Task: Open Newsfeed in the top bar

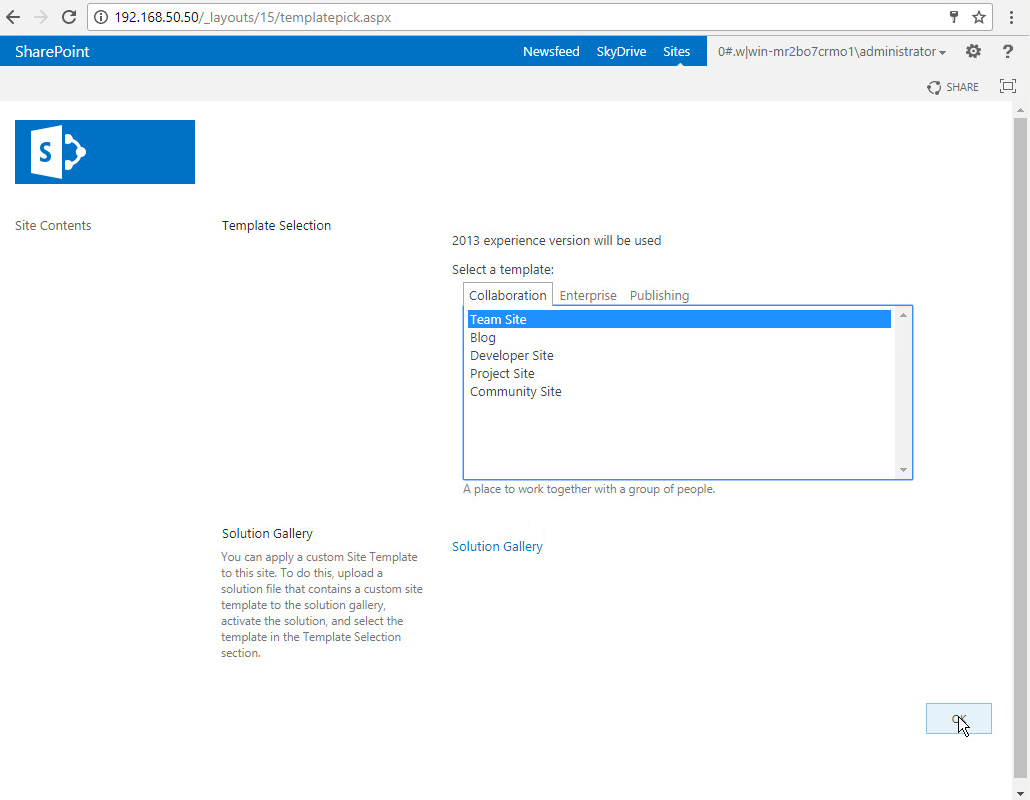Action: (x=551, y=52)
